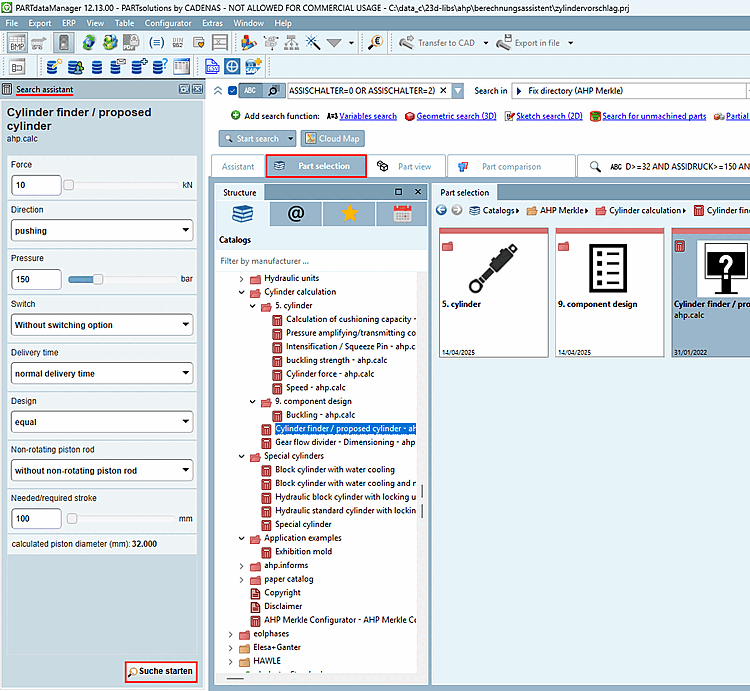750x691 pixels.
Task: Open the shopping cart icon in toolbar
Action: [38, 43]
